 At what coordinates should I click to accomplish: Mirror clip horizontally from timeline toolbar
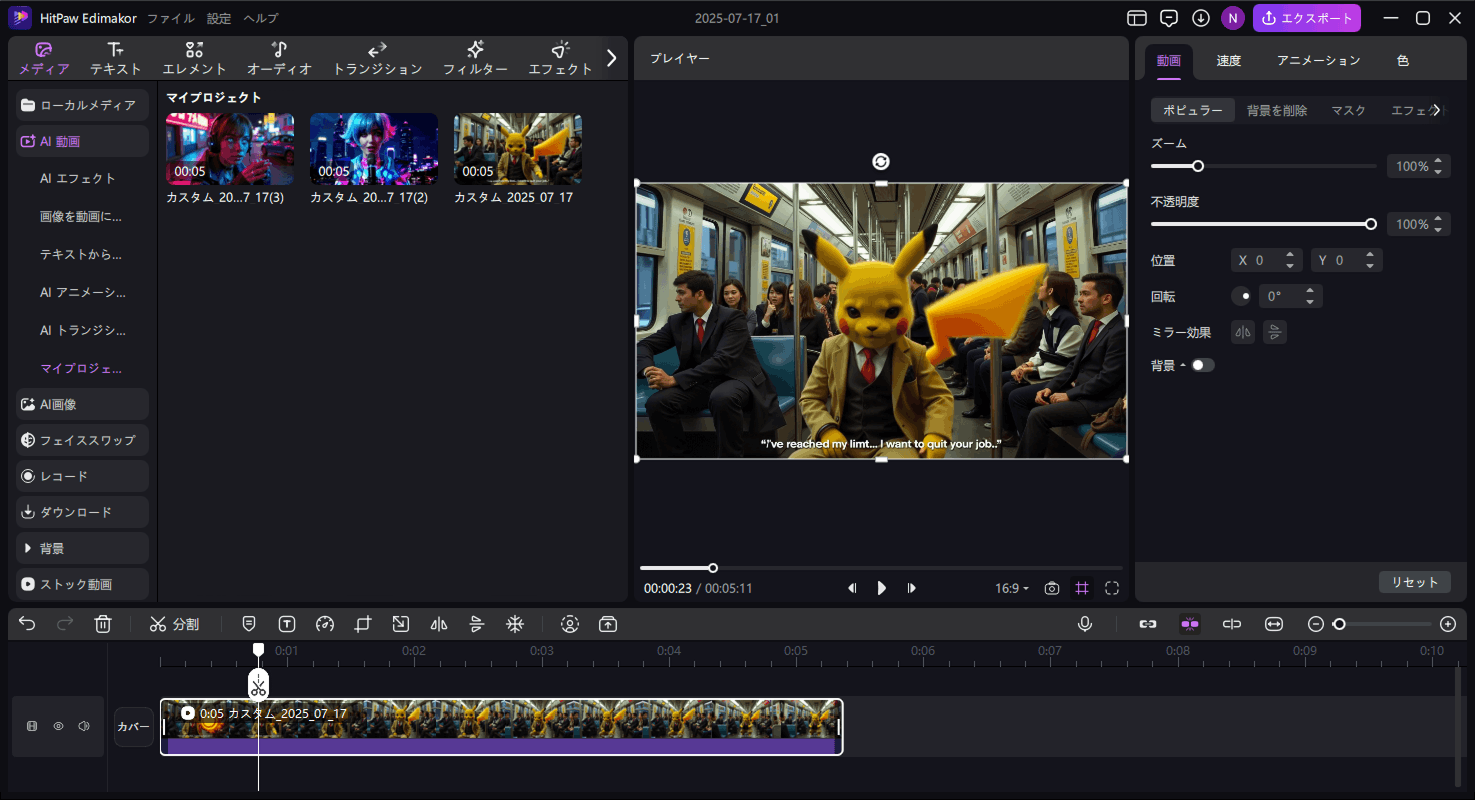click(438, 624)
